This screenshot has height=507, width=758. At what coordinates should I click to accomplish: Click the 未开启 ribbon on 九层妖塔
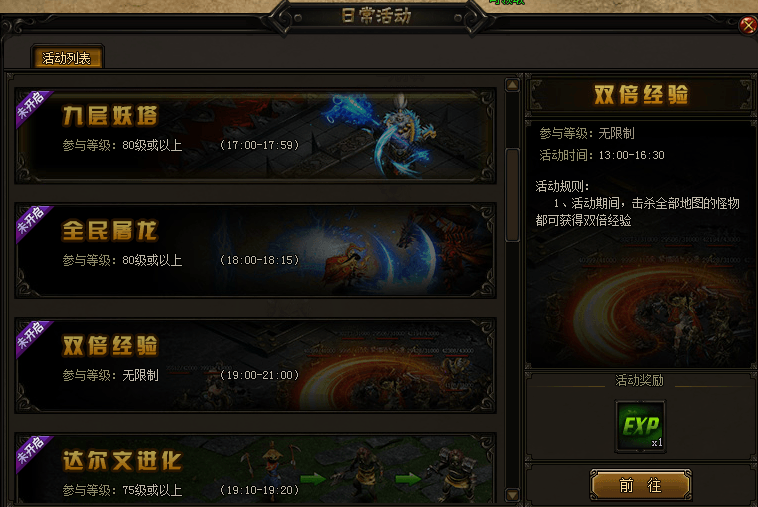[x=33, y=107]
